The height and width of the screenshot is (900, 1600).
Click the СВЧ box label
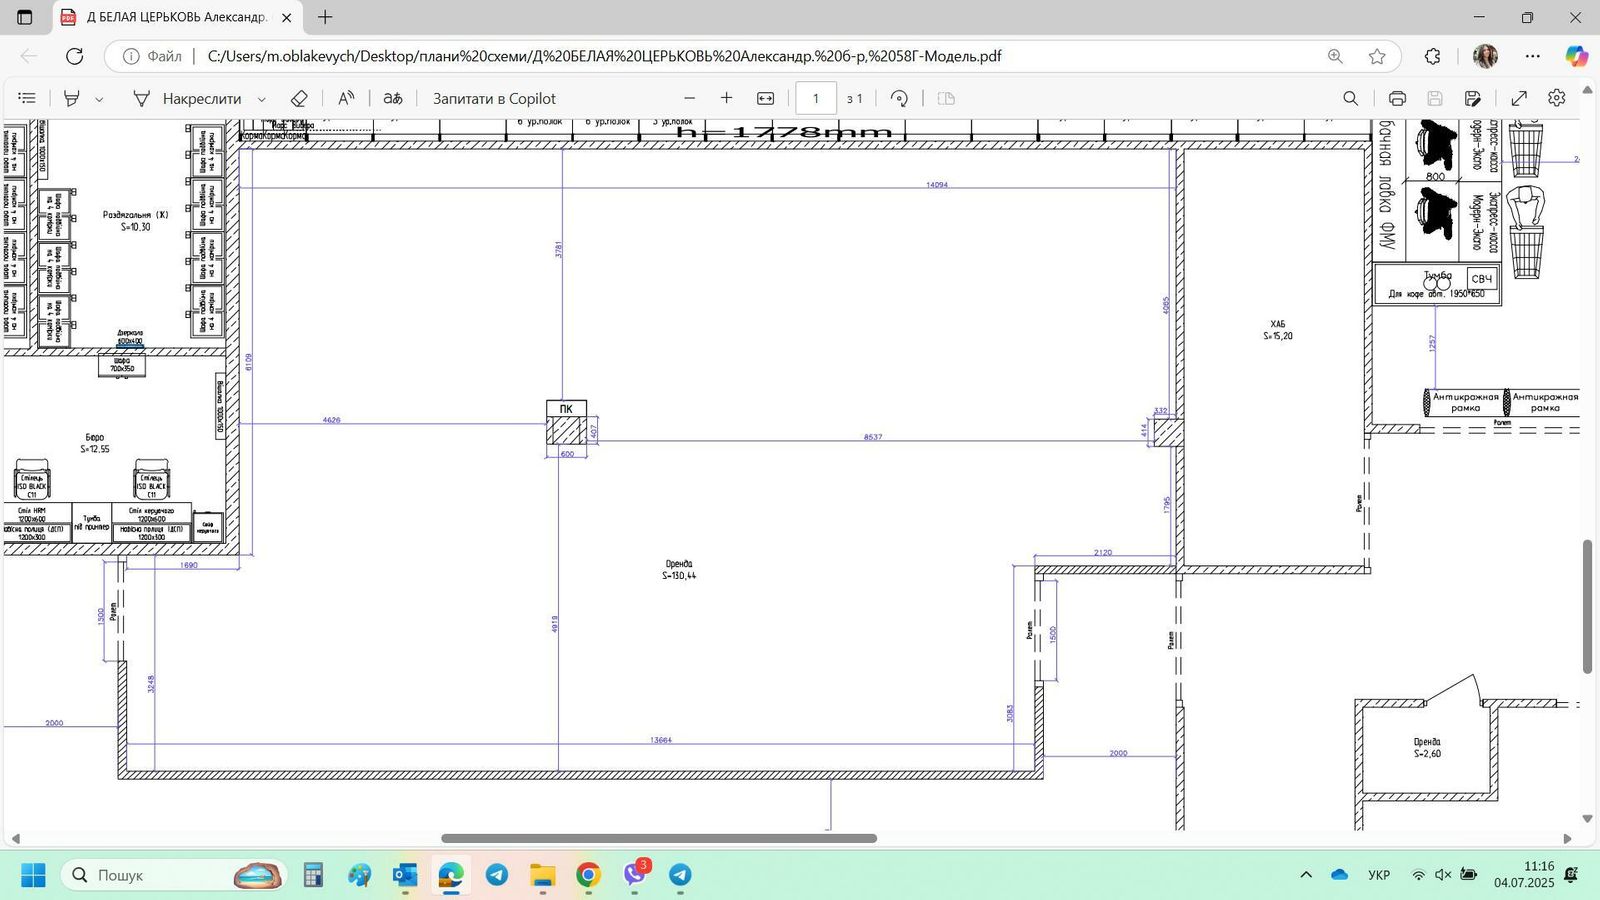(1482, 279)
